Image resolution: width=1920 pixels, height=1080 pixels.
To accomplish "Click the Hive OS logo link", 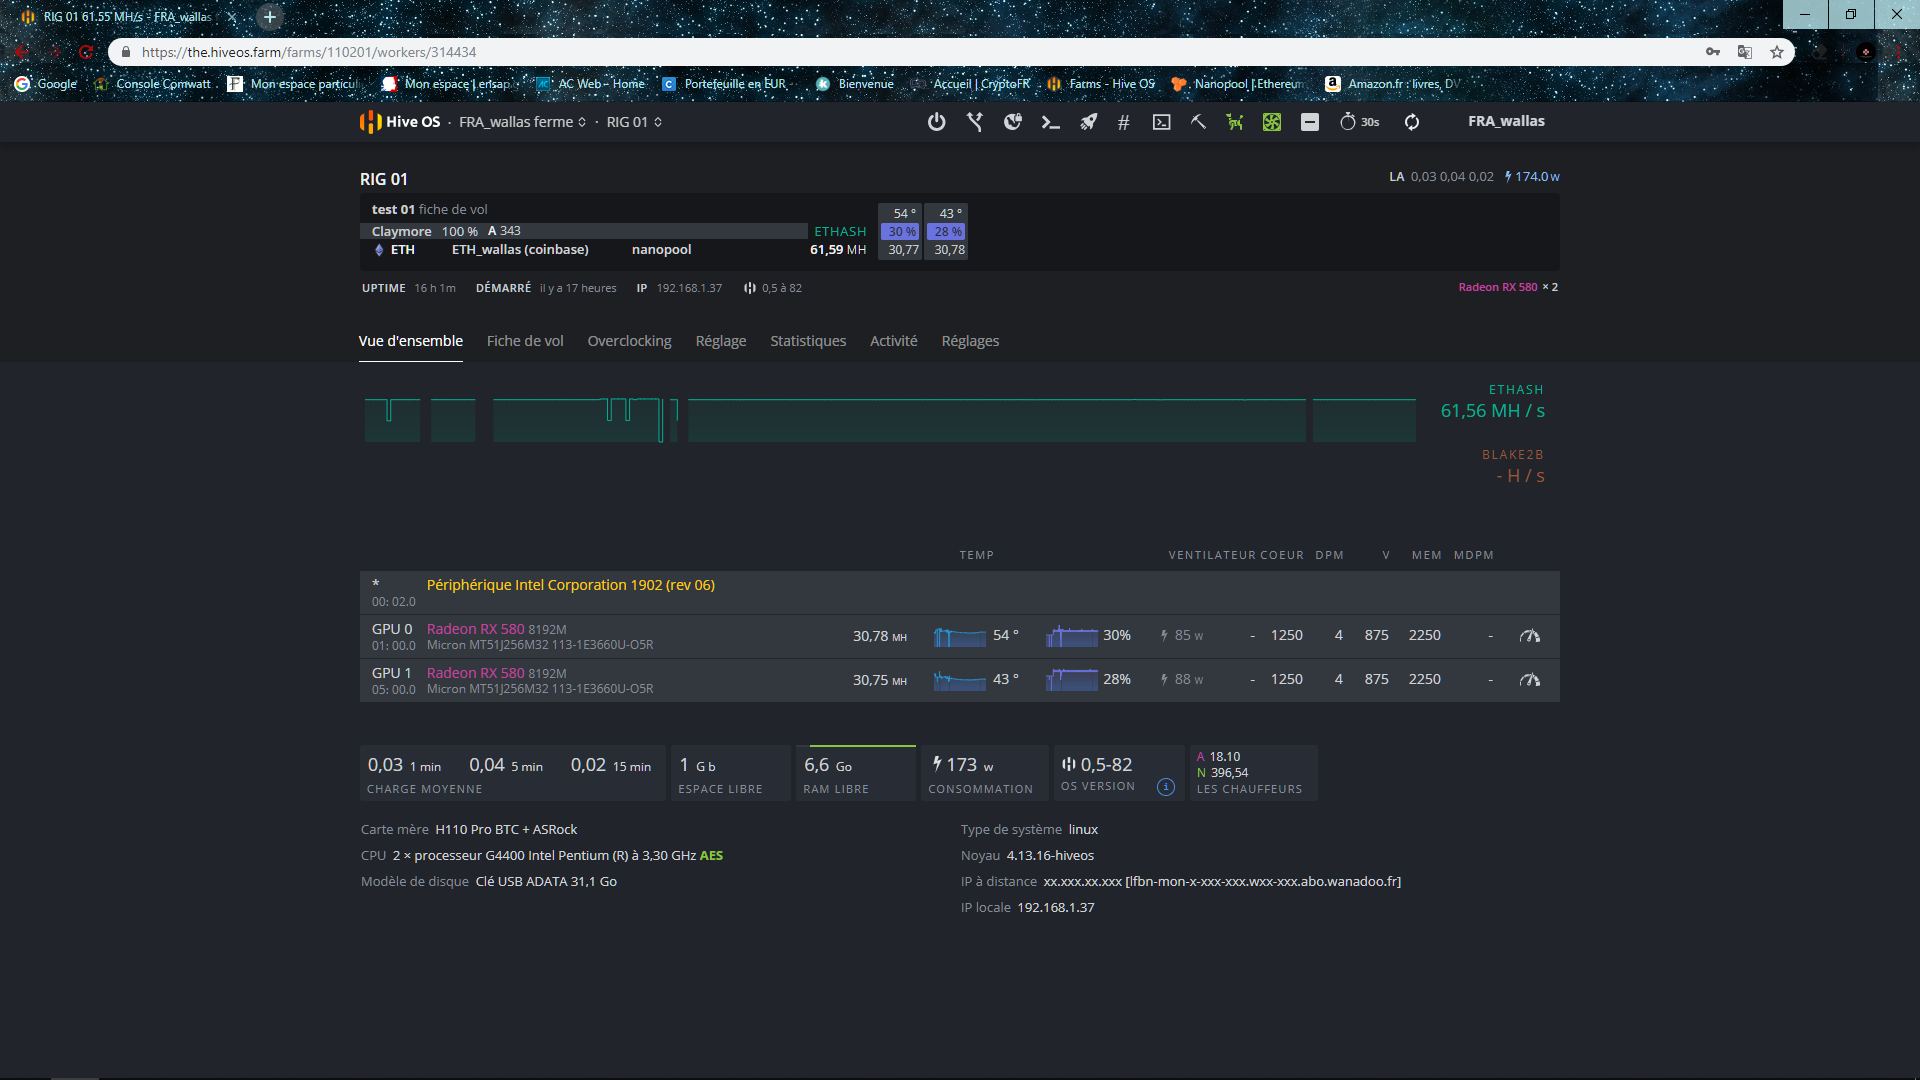I will coord(400,122).
